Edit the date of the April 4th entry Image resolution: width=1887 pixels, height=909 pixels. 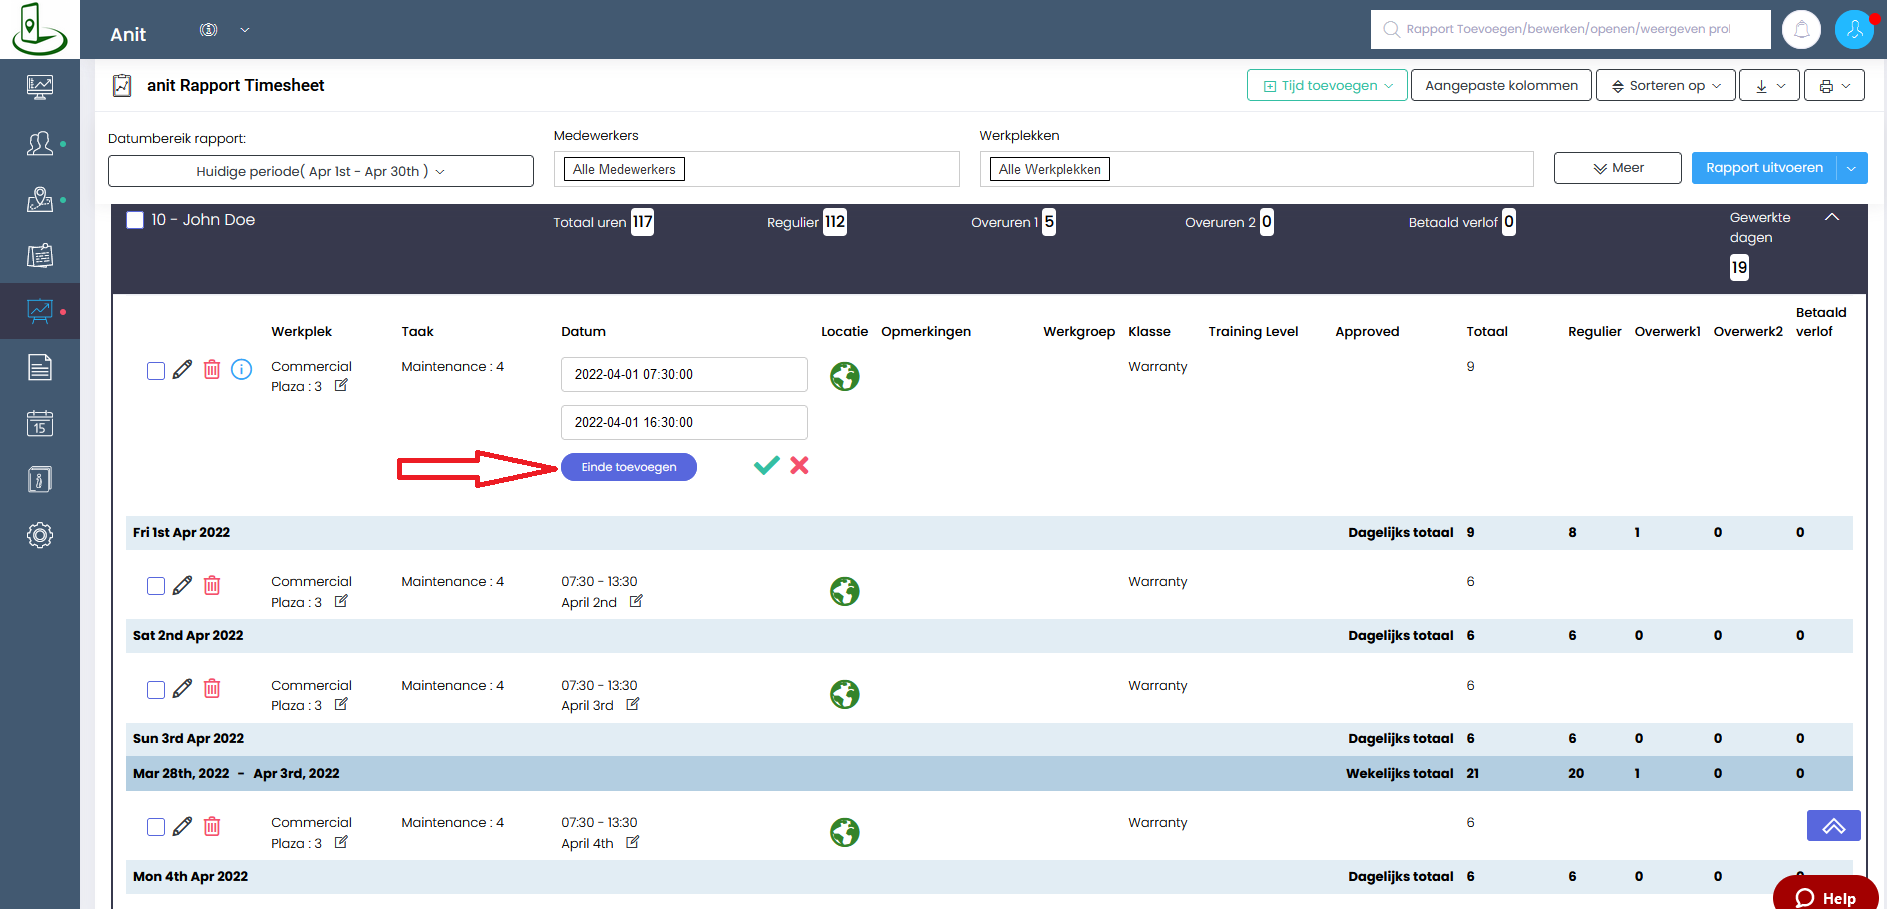pyautogui.click(x=632, y=842)
